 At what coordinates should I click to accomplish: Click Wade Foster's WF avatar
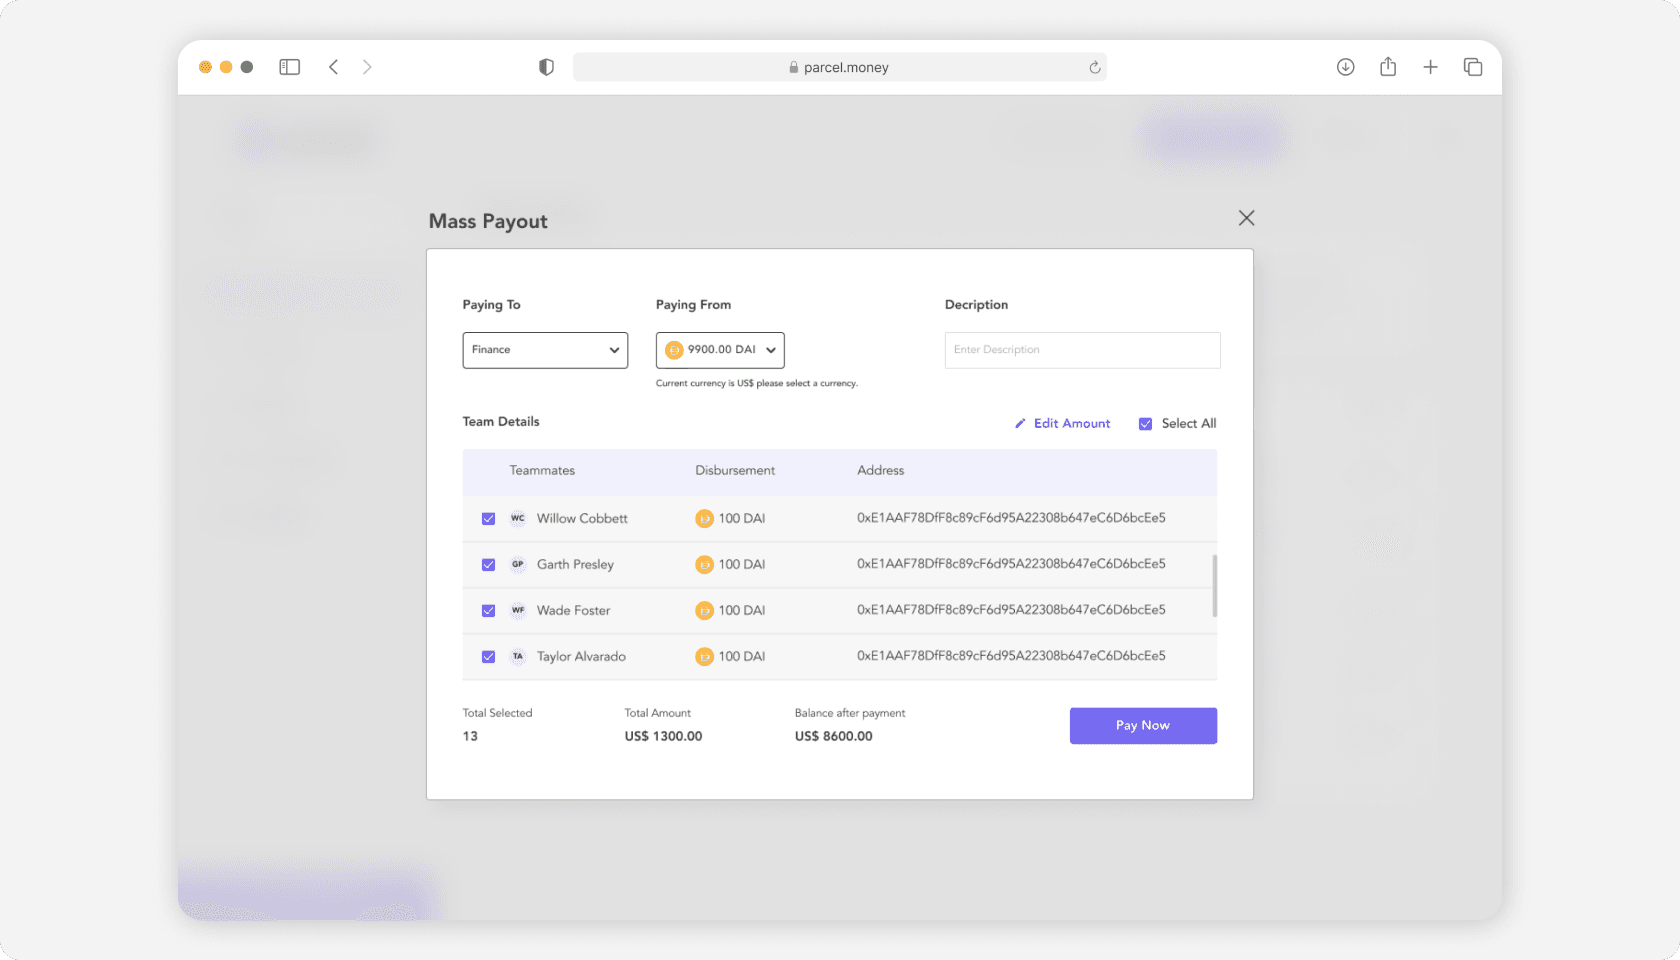click(518, 610)
